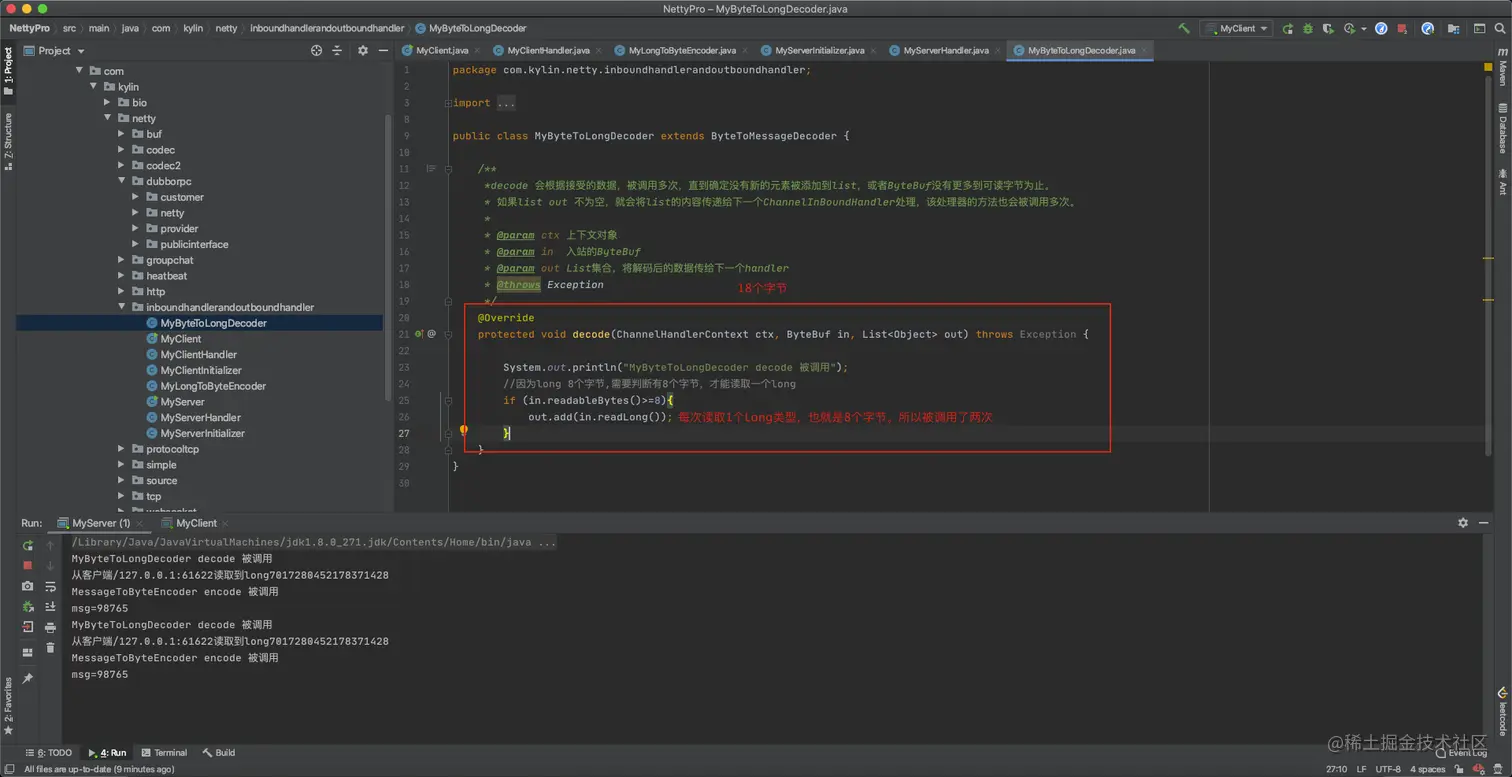Click the intention light bulb in editor gutter

tap(463, 431)
